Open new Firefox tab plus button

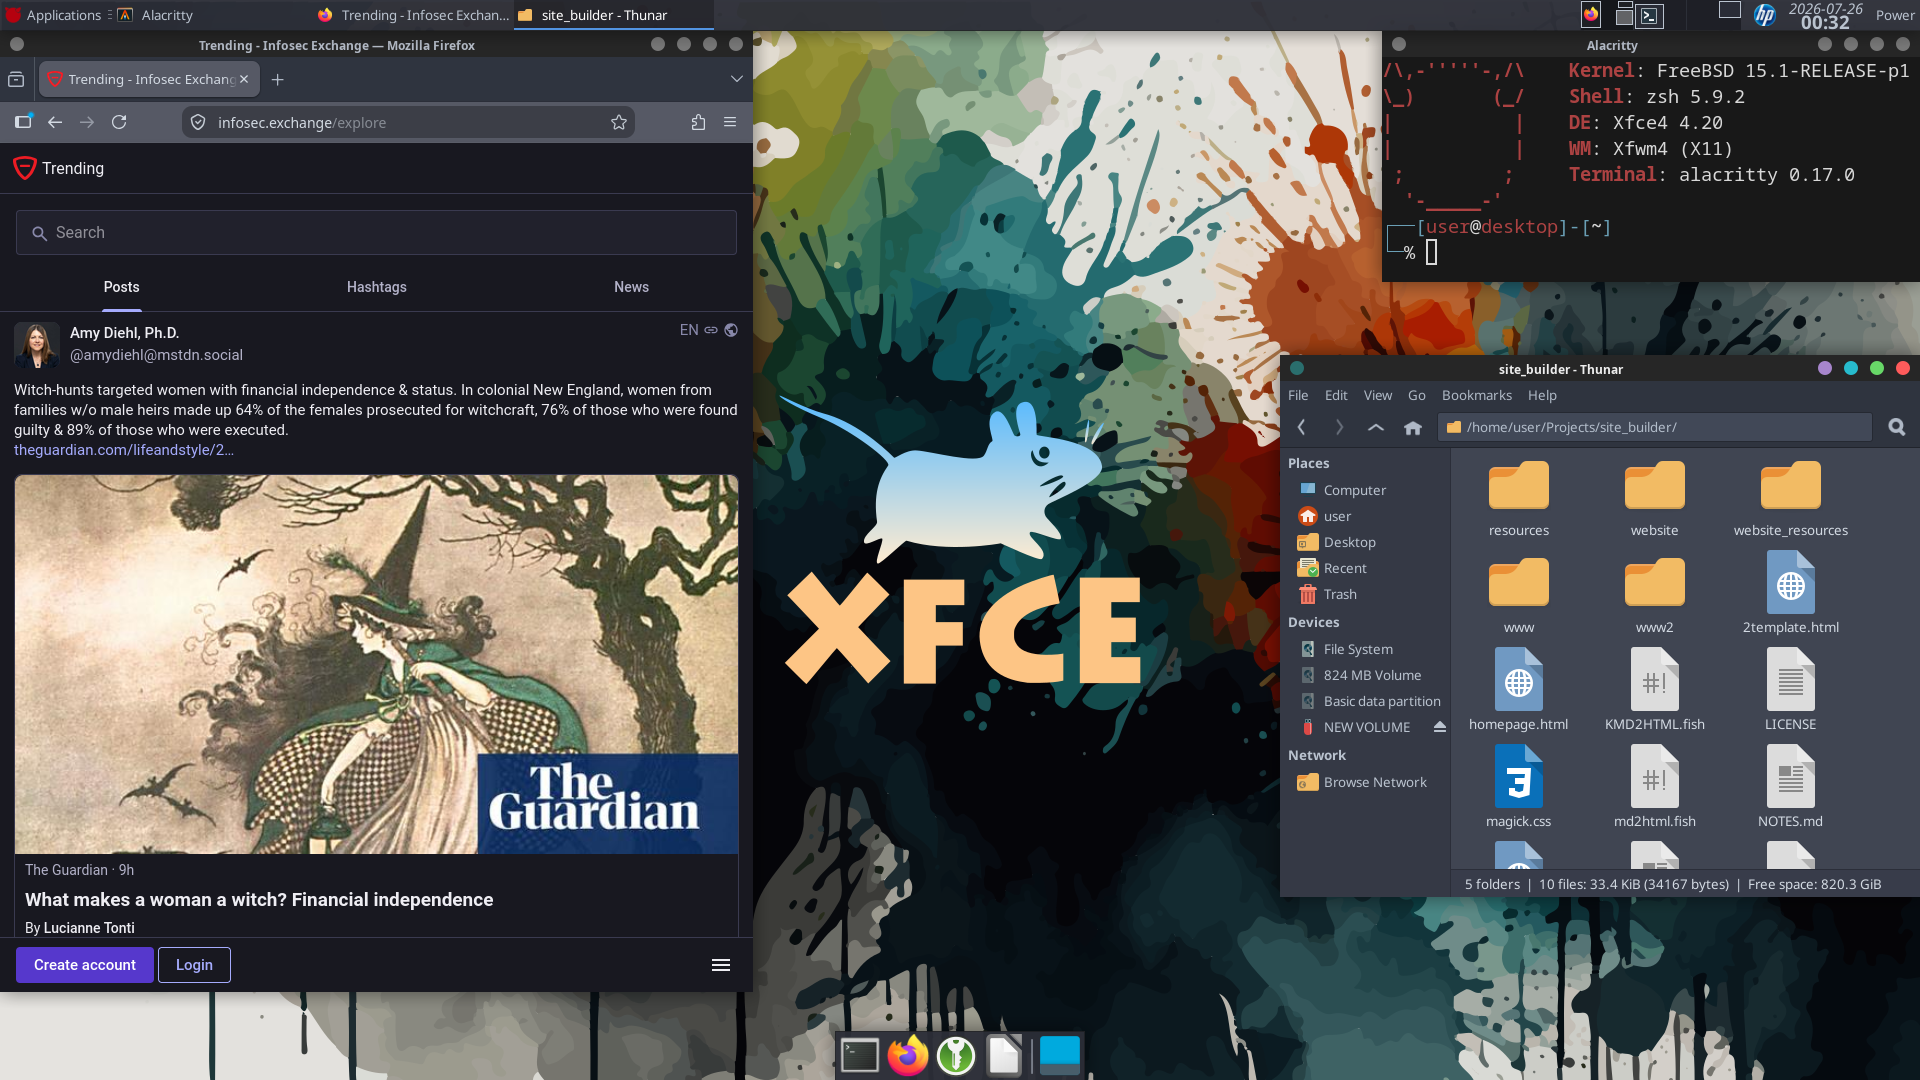(278, 79)
